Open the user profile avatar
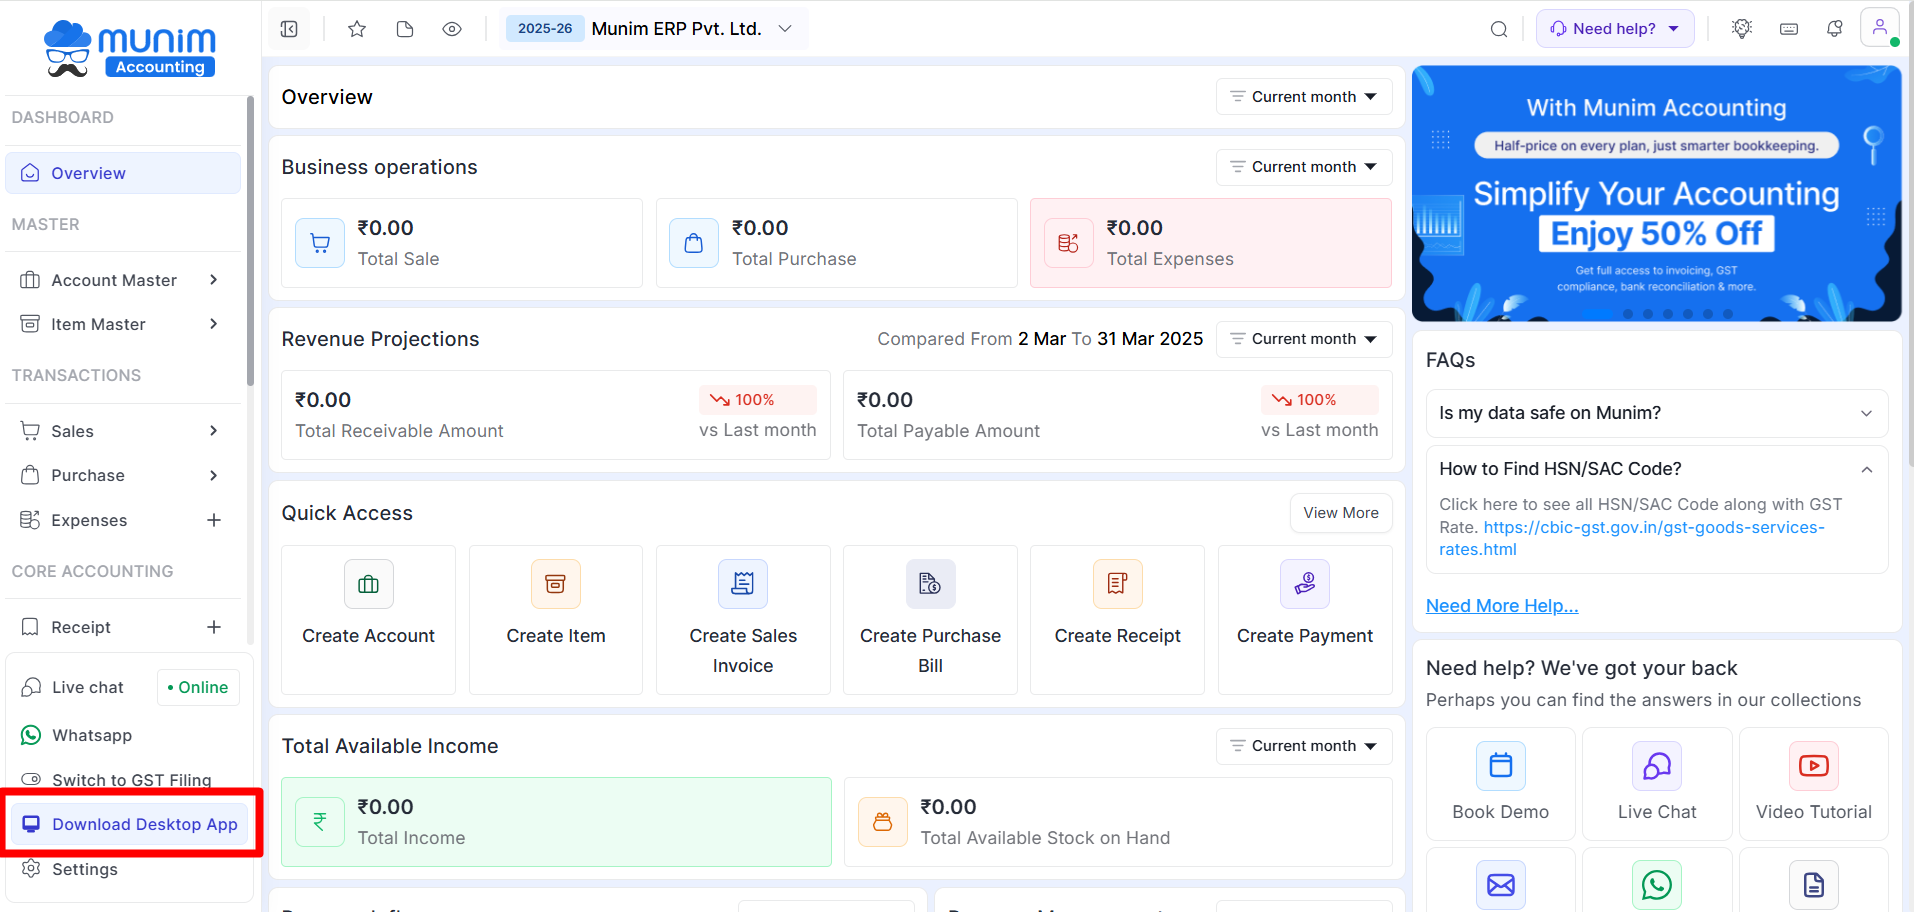 pyautogui.click(x=1879, y=28)
